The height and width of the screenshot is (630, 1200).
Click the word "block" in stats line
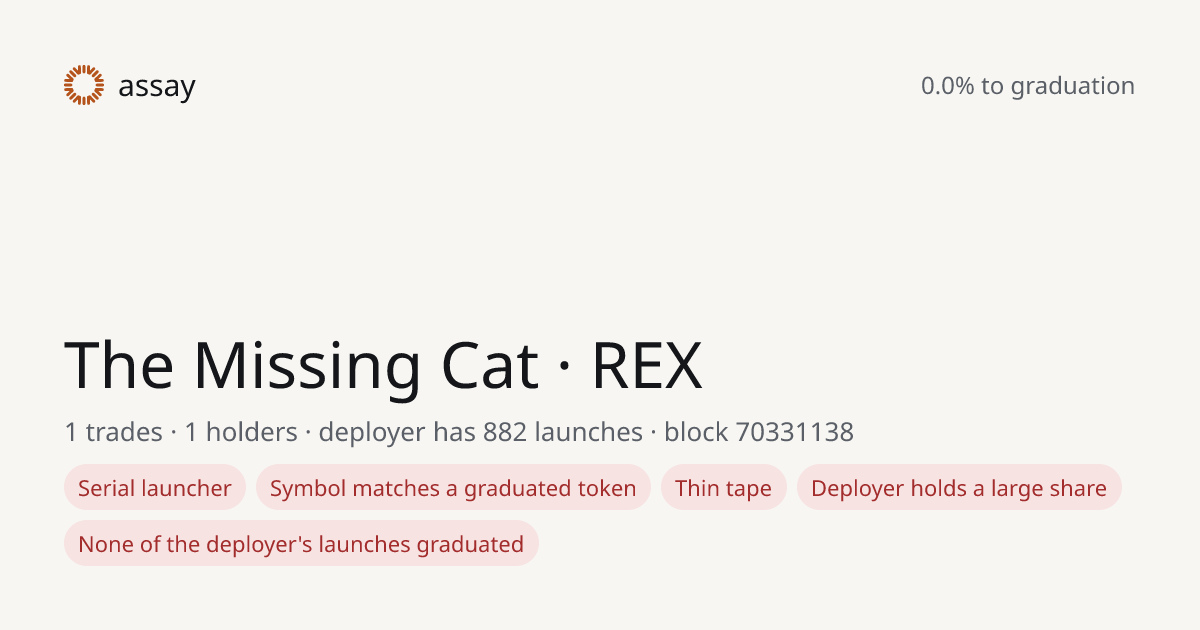(696, 432)
